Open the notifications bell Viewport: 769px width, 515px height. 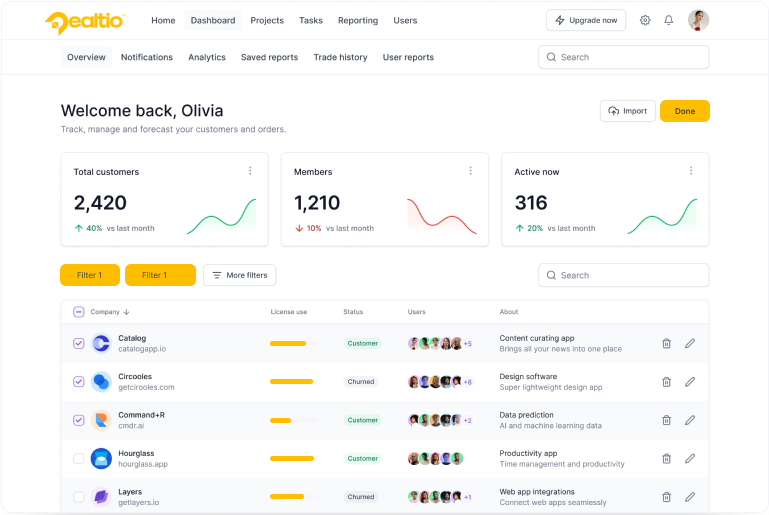coord(669,20)
